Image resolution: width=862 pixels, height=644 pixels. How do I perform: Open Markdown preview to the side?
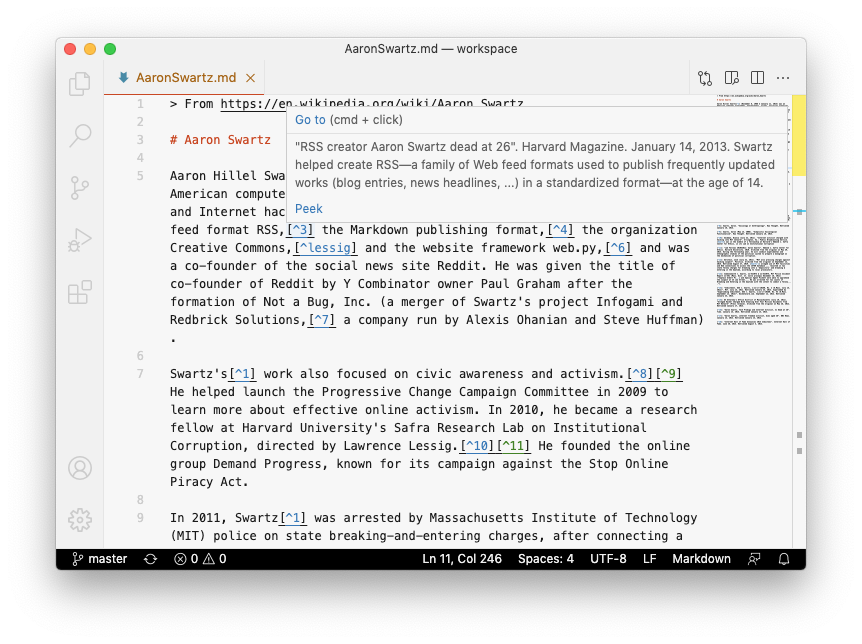(x=731, y=78)
